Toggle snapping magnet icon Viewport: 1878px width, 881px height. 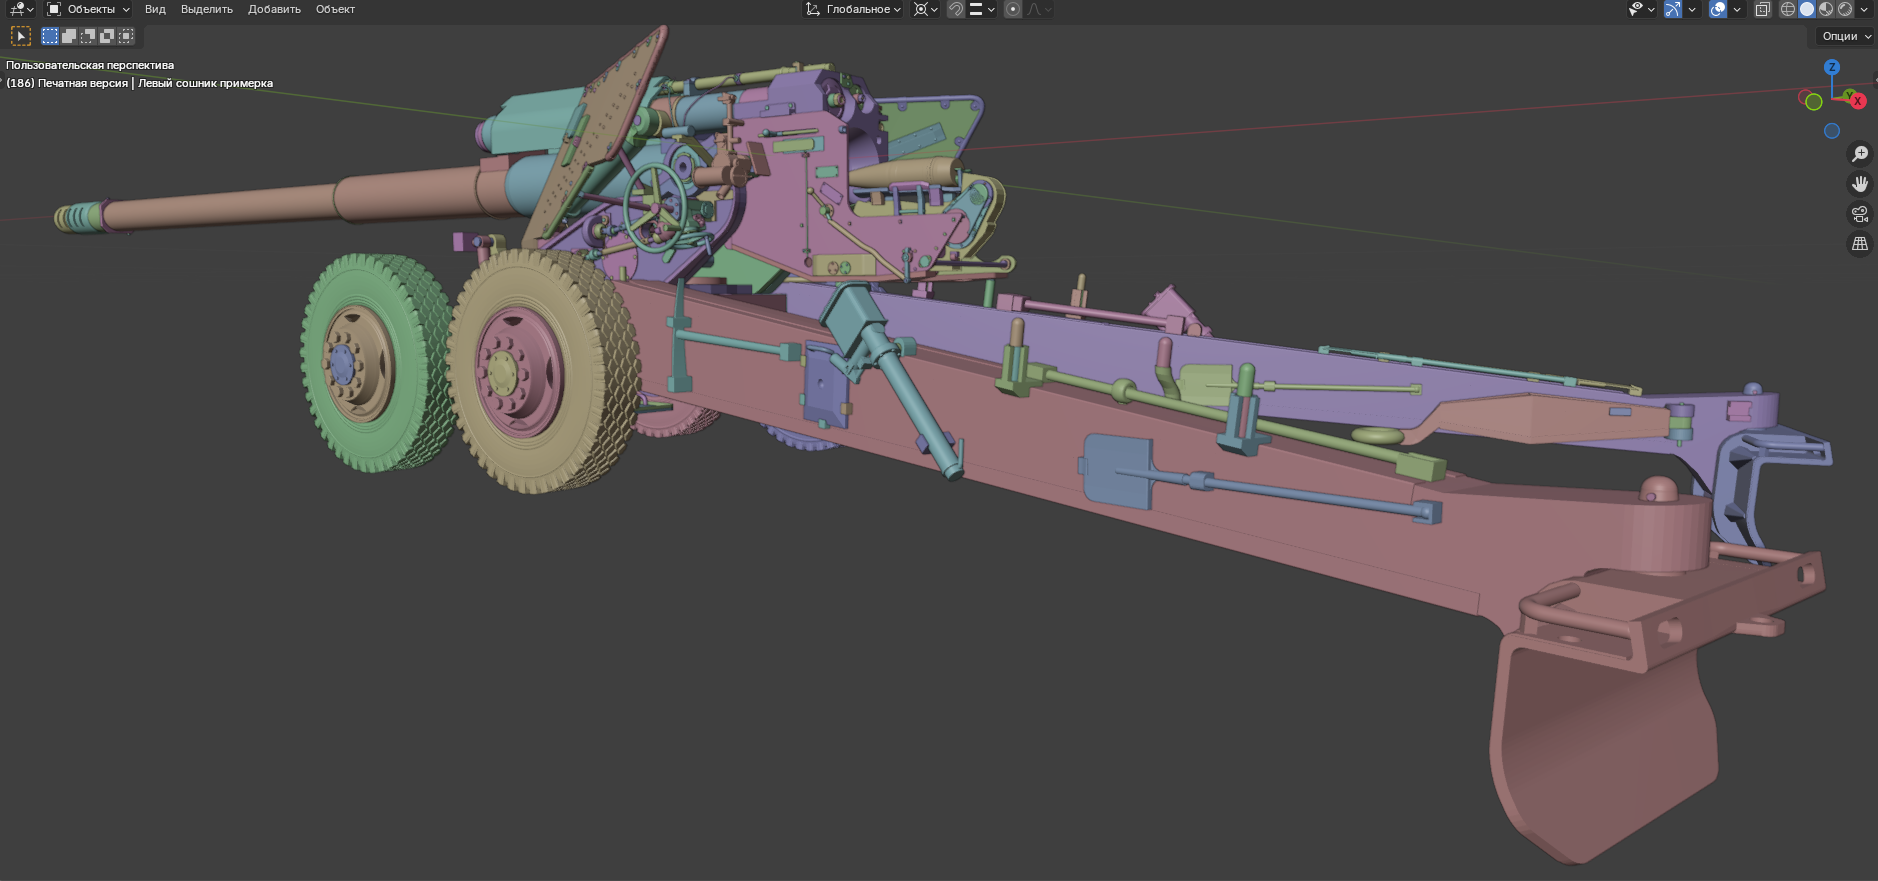pyautogui.click(x=956, y=9)
